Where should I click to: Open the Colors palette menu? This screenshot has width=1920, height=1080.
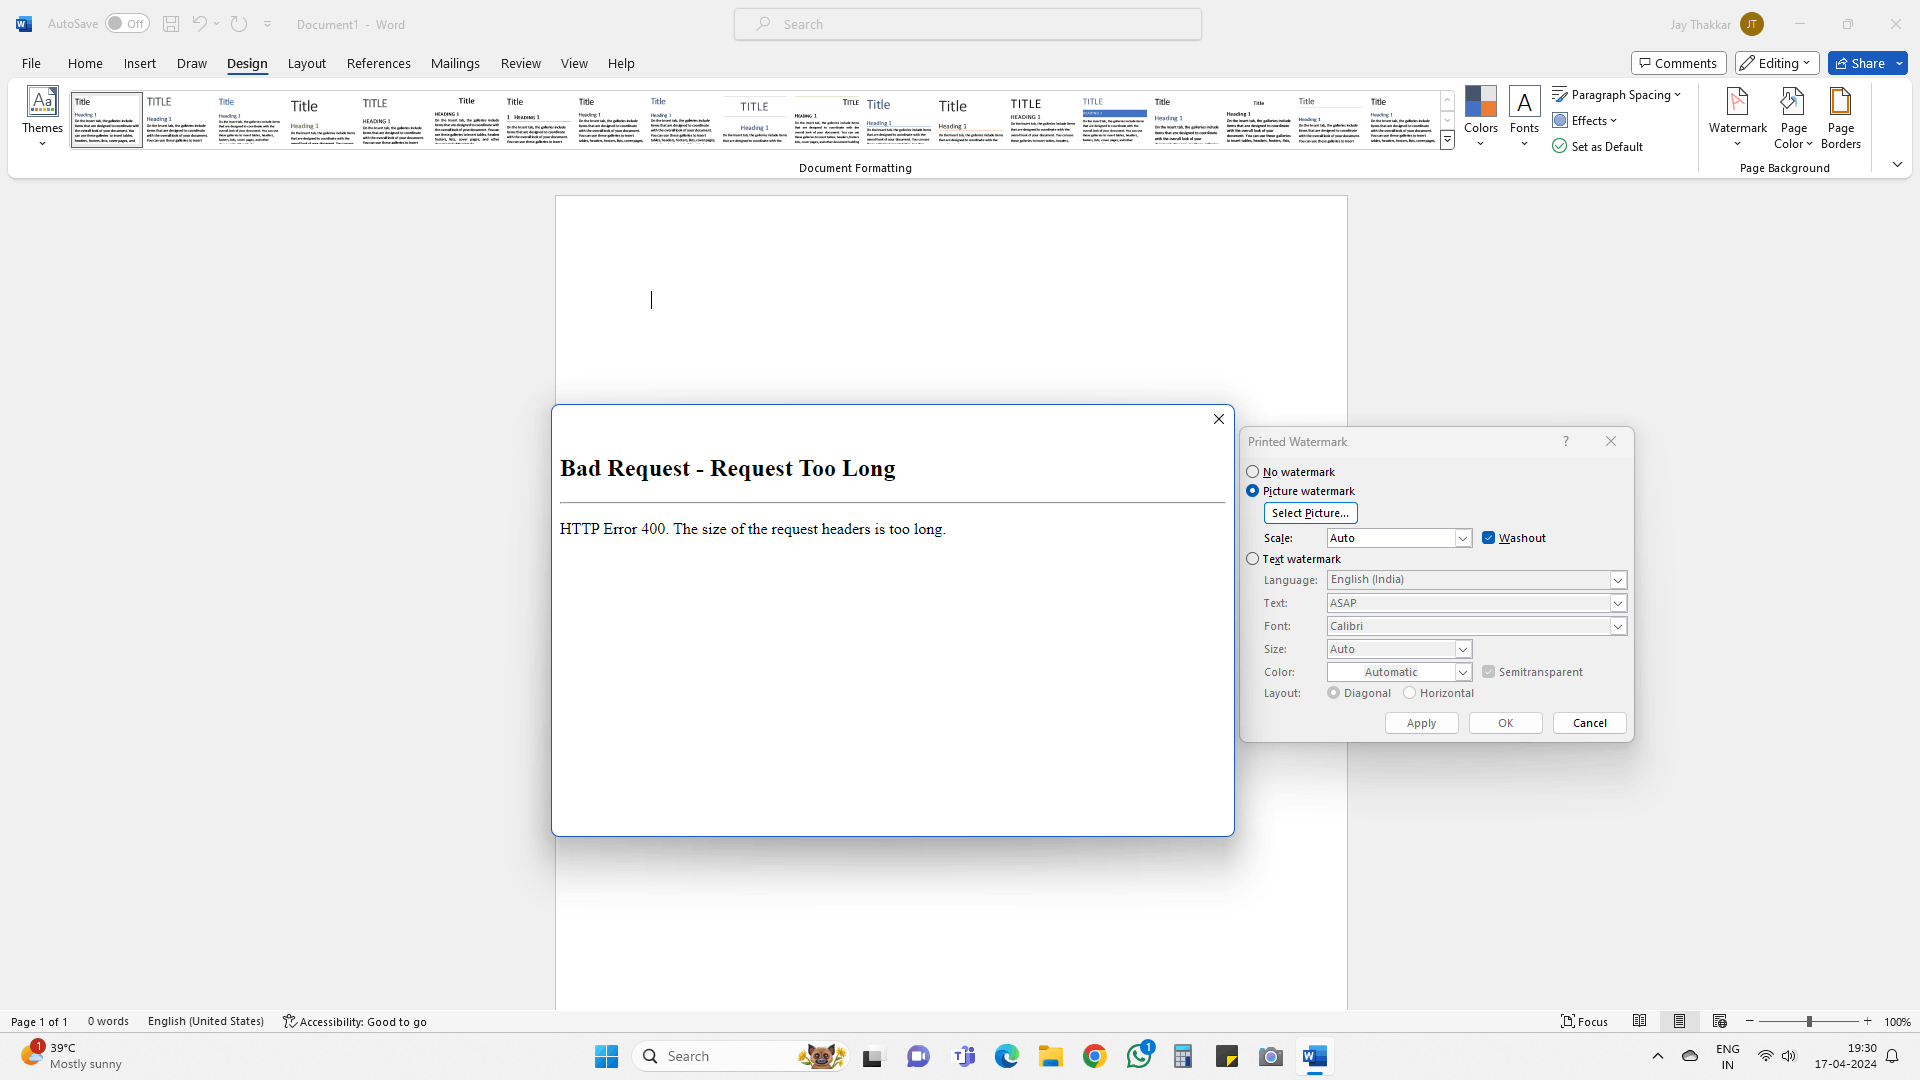tap(1480, 118)
